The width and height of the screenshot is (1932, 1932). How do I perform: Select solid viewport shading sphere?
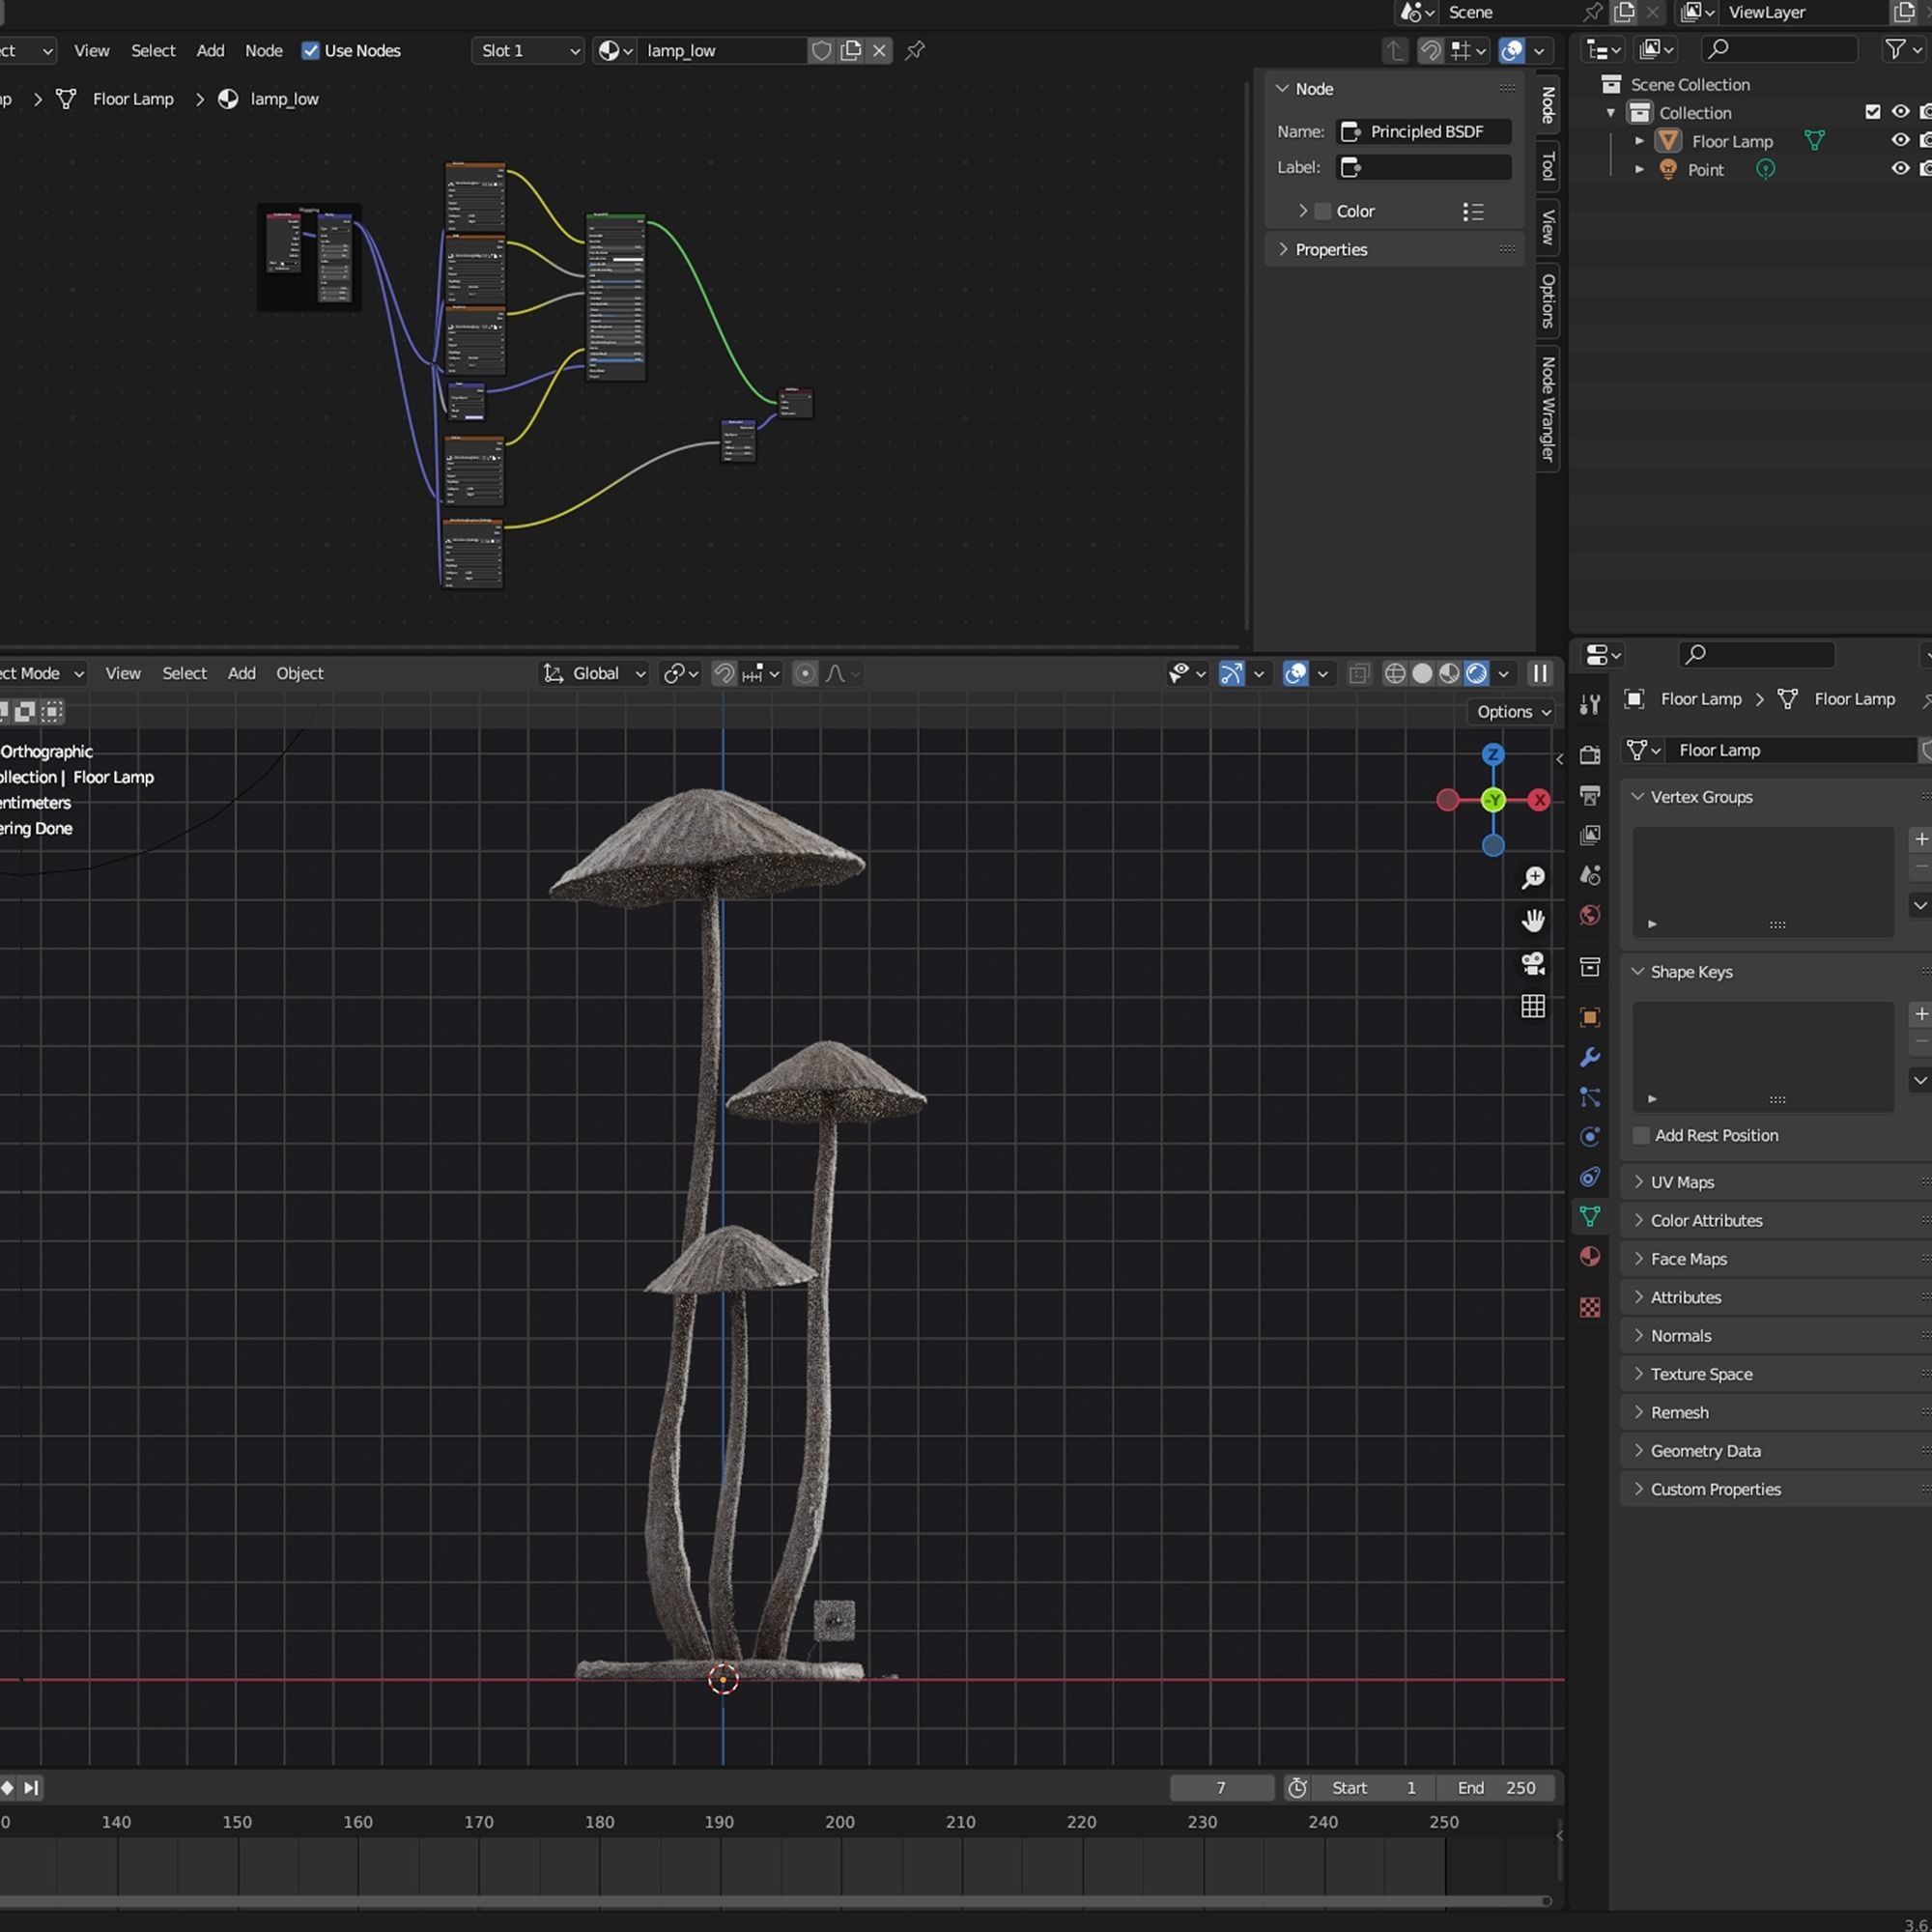pyautogui.click(x=1422, y=673)
